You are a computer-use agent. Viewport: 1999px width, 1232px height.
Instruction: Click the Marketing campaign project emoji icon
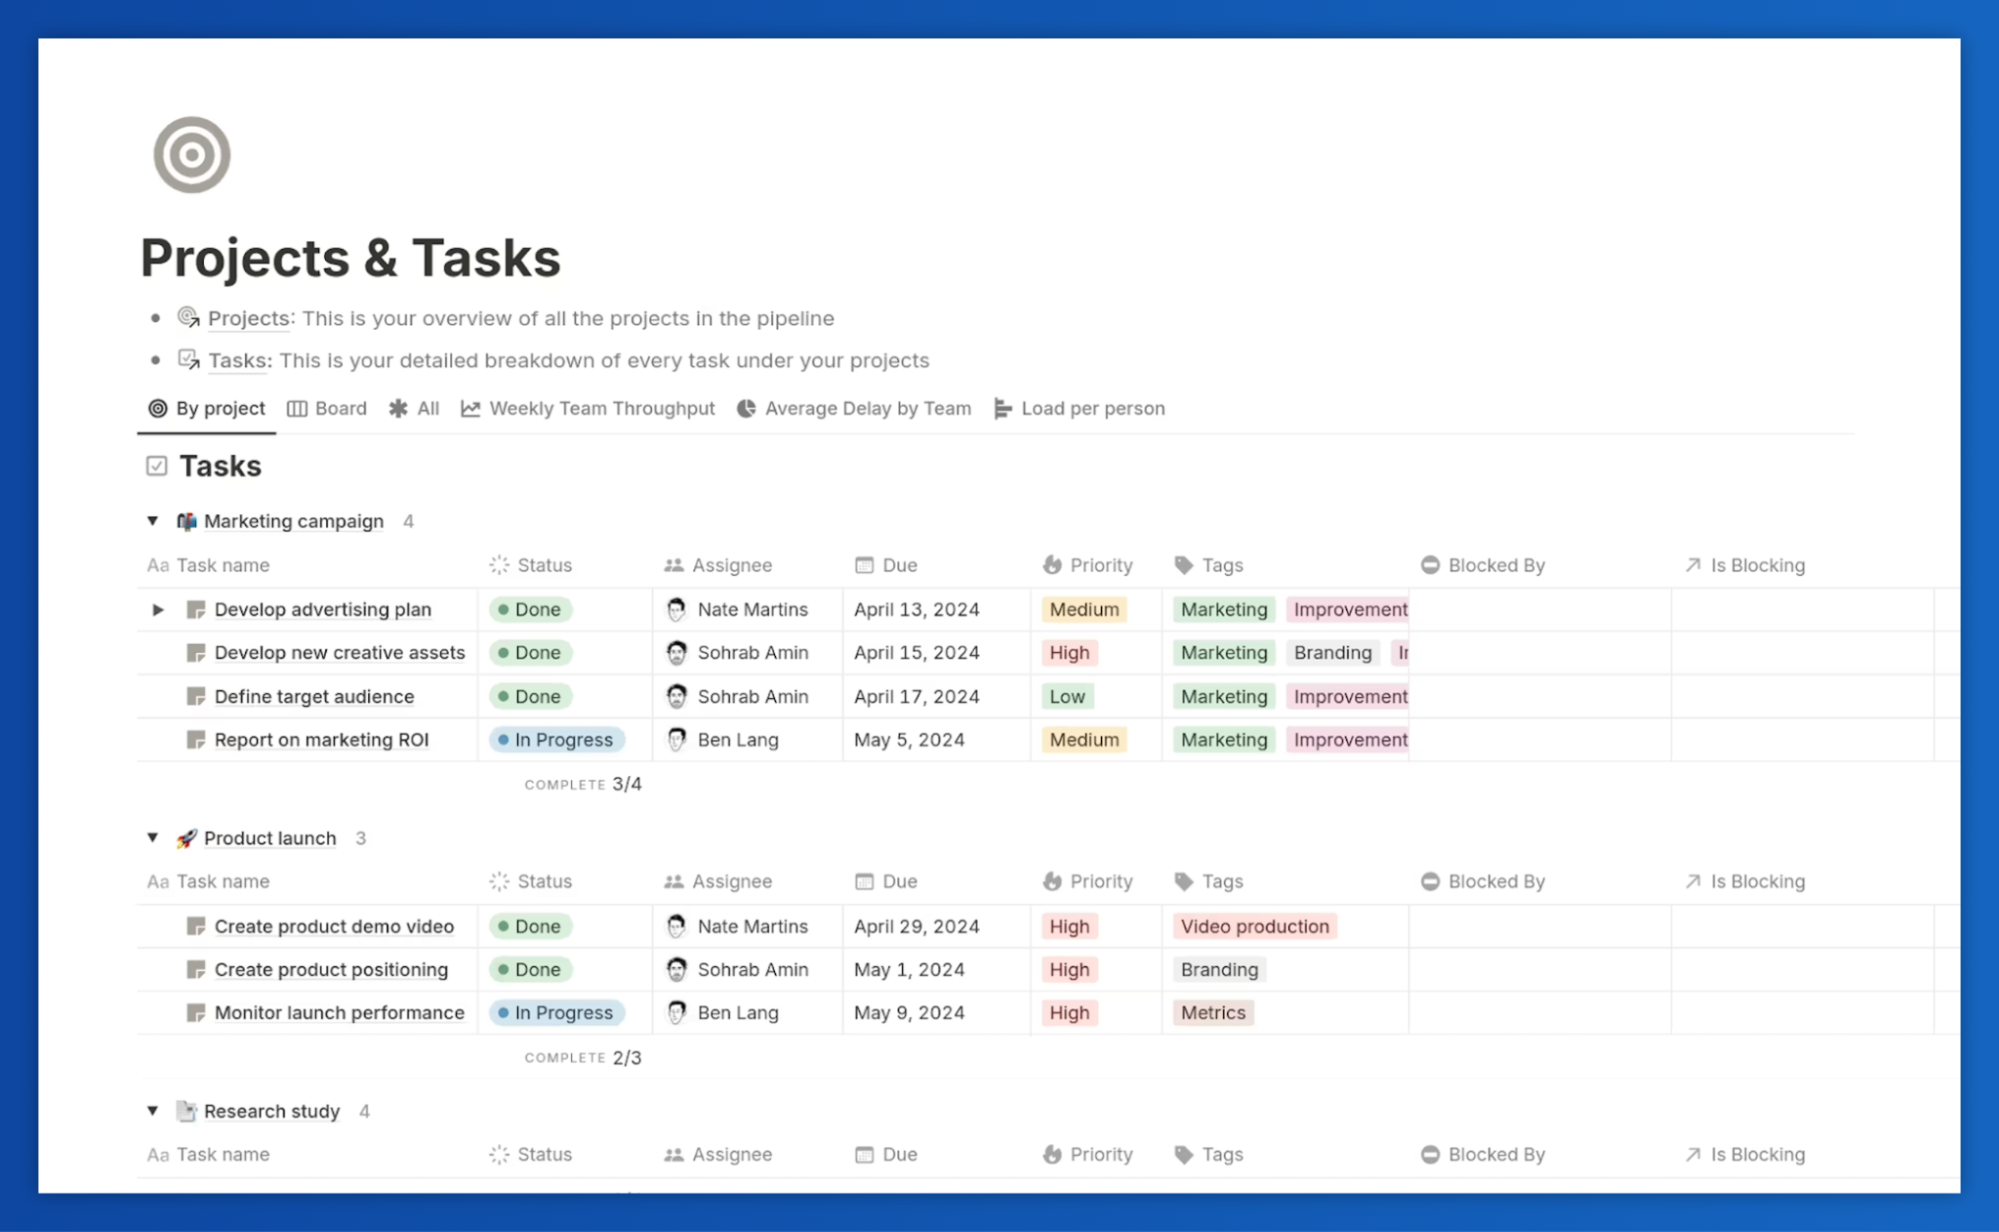(186, 521)
